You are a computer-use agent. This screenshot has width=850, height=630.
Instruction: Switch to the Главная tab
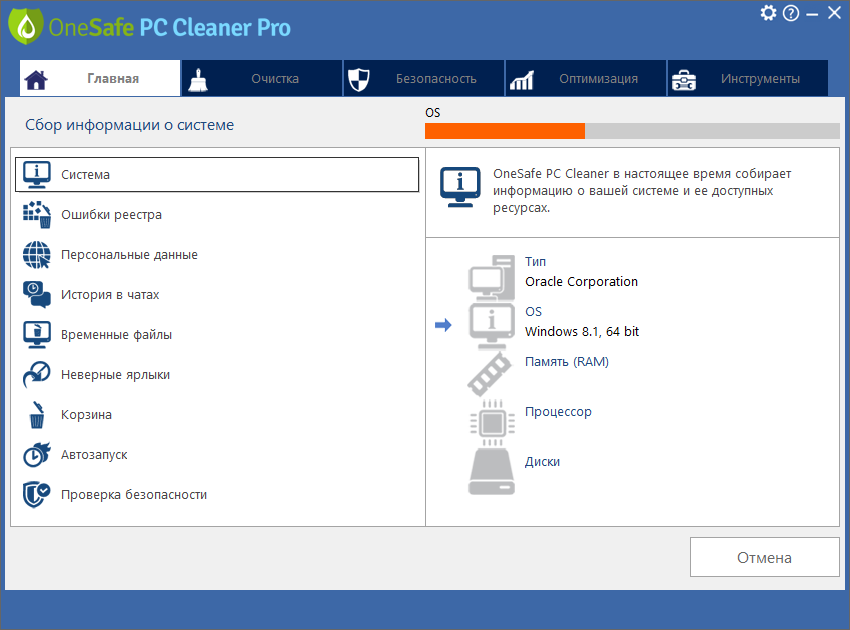[x=100, y=79]
